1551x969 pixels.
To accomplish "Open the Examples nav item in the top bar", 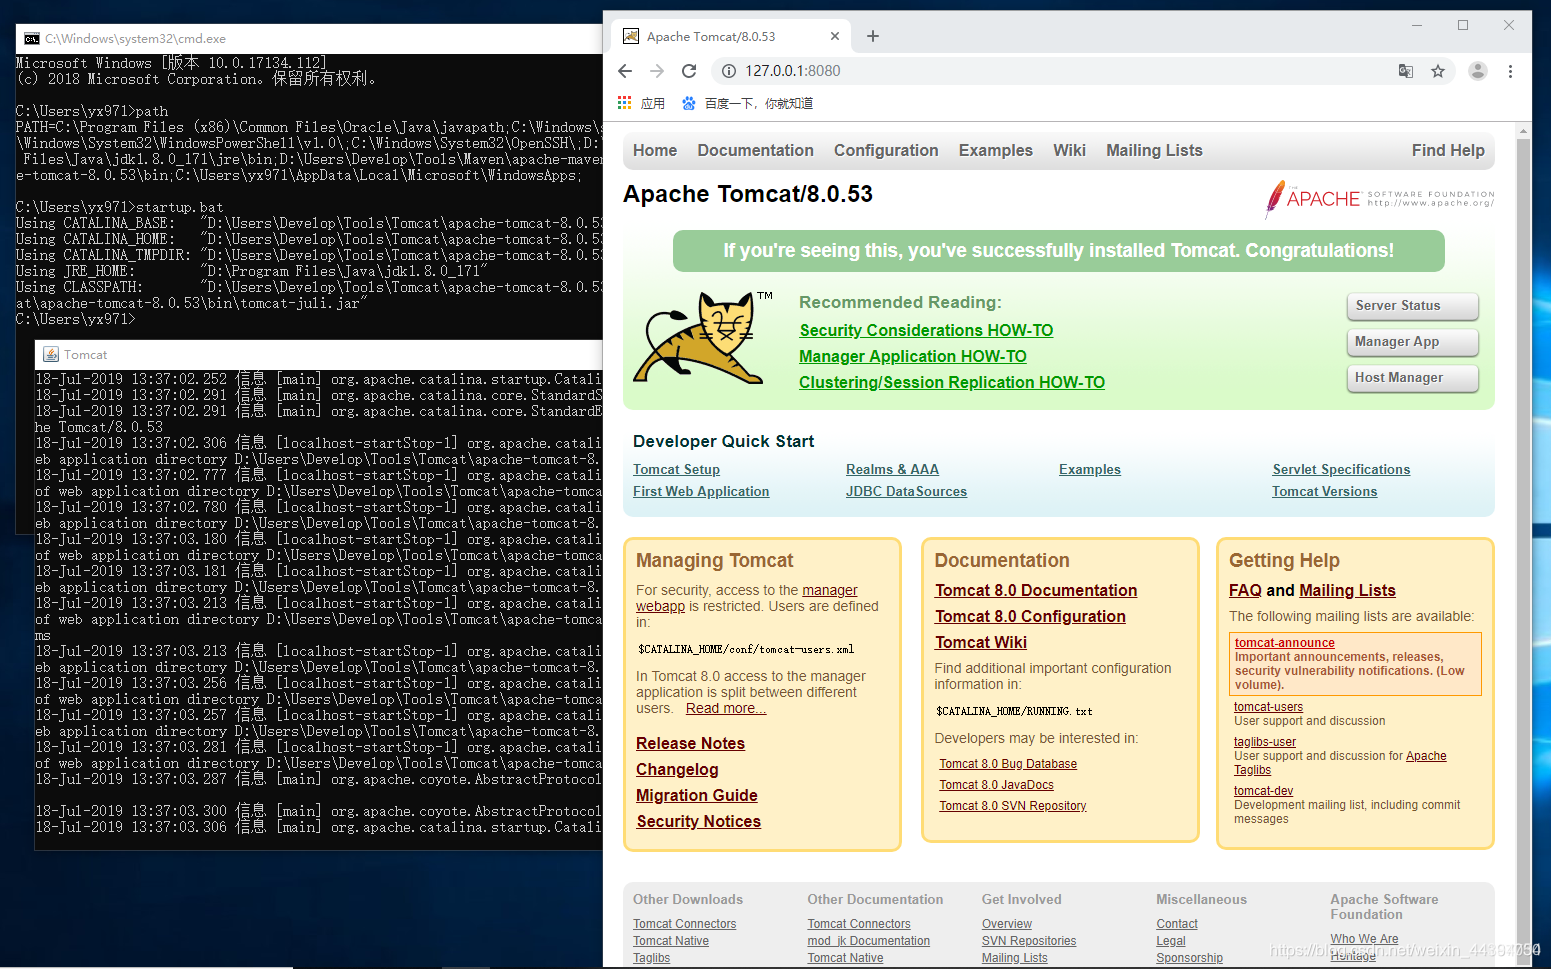I will click(x=996, y=150).
